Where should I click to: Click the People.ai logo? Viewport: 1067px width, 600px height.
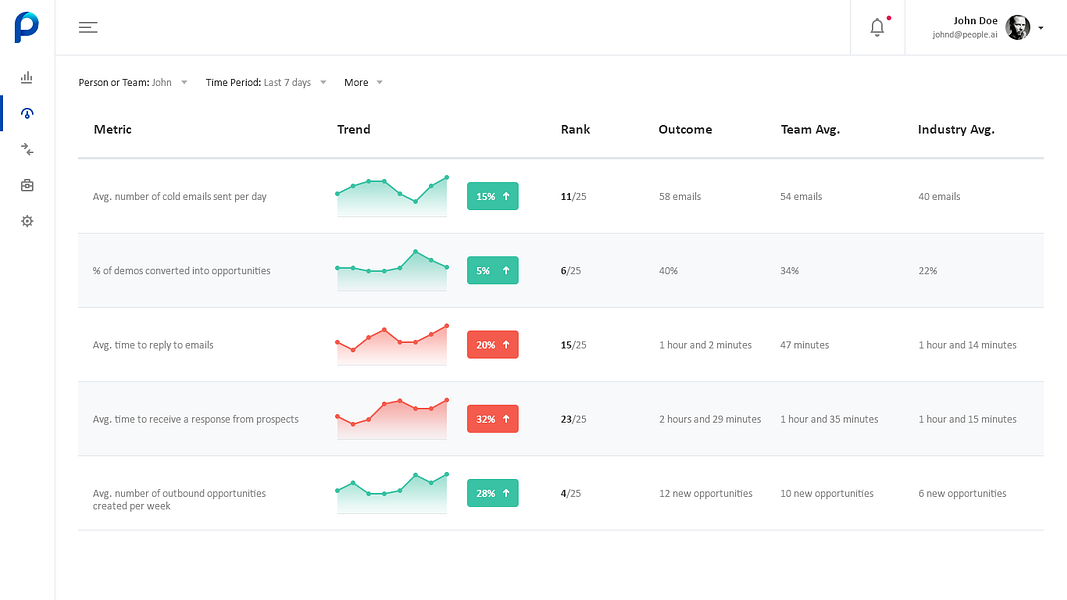click(27, 27)
